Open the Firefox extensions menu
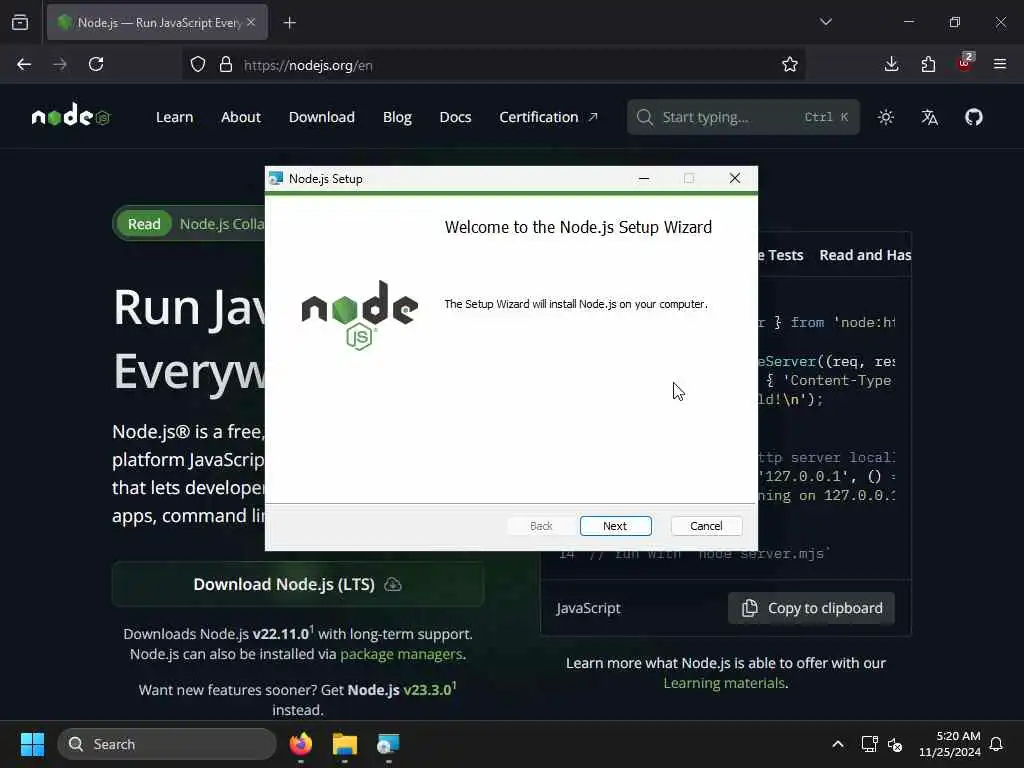 pos(928,64)
